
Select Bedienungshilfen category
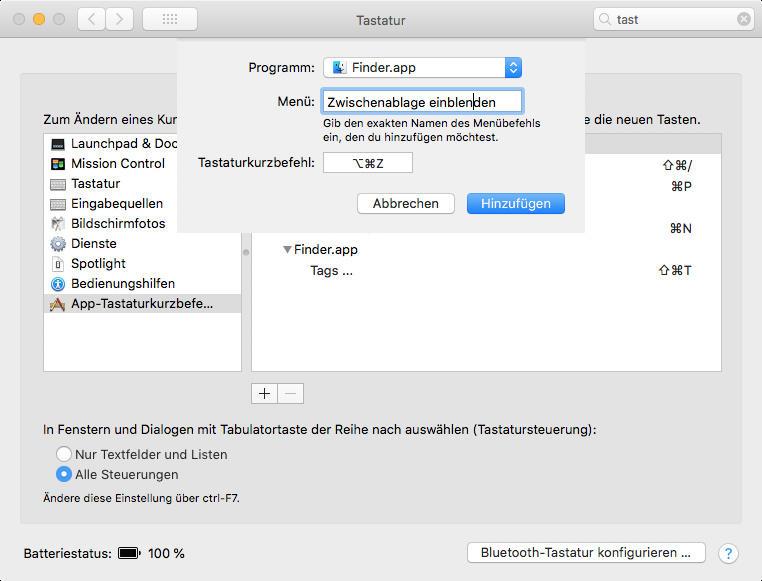142,284
